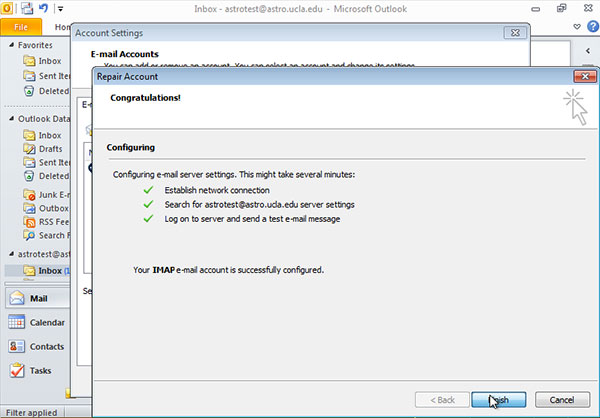600x418 pixels.
Task: Click the Mail envelope icon
Action: pyautogui.click(x=17, y=298)
